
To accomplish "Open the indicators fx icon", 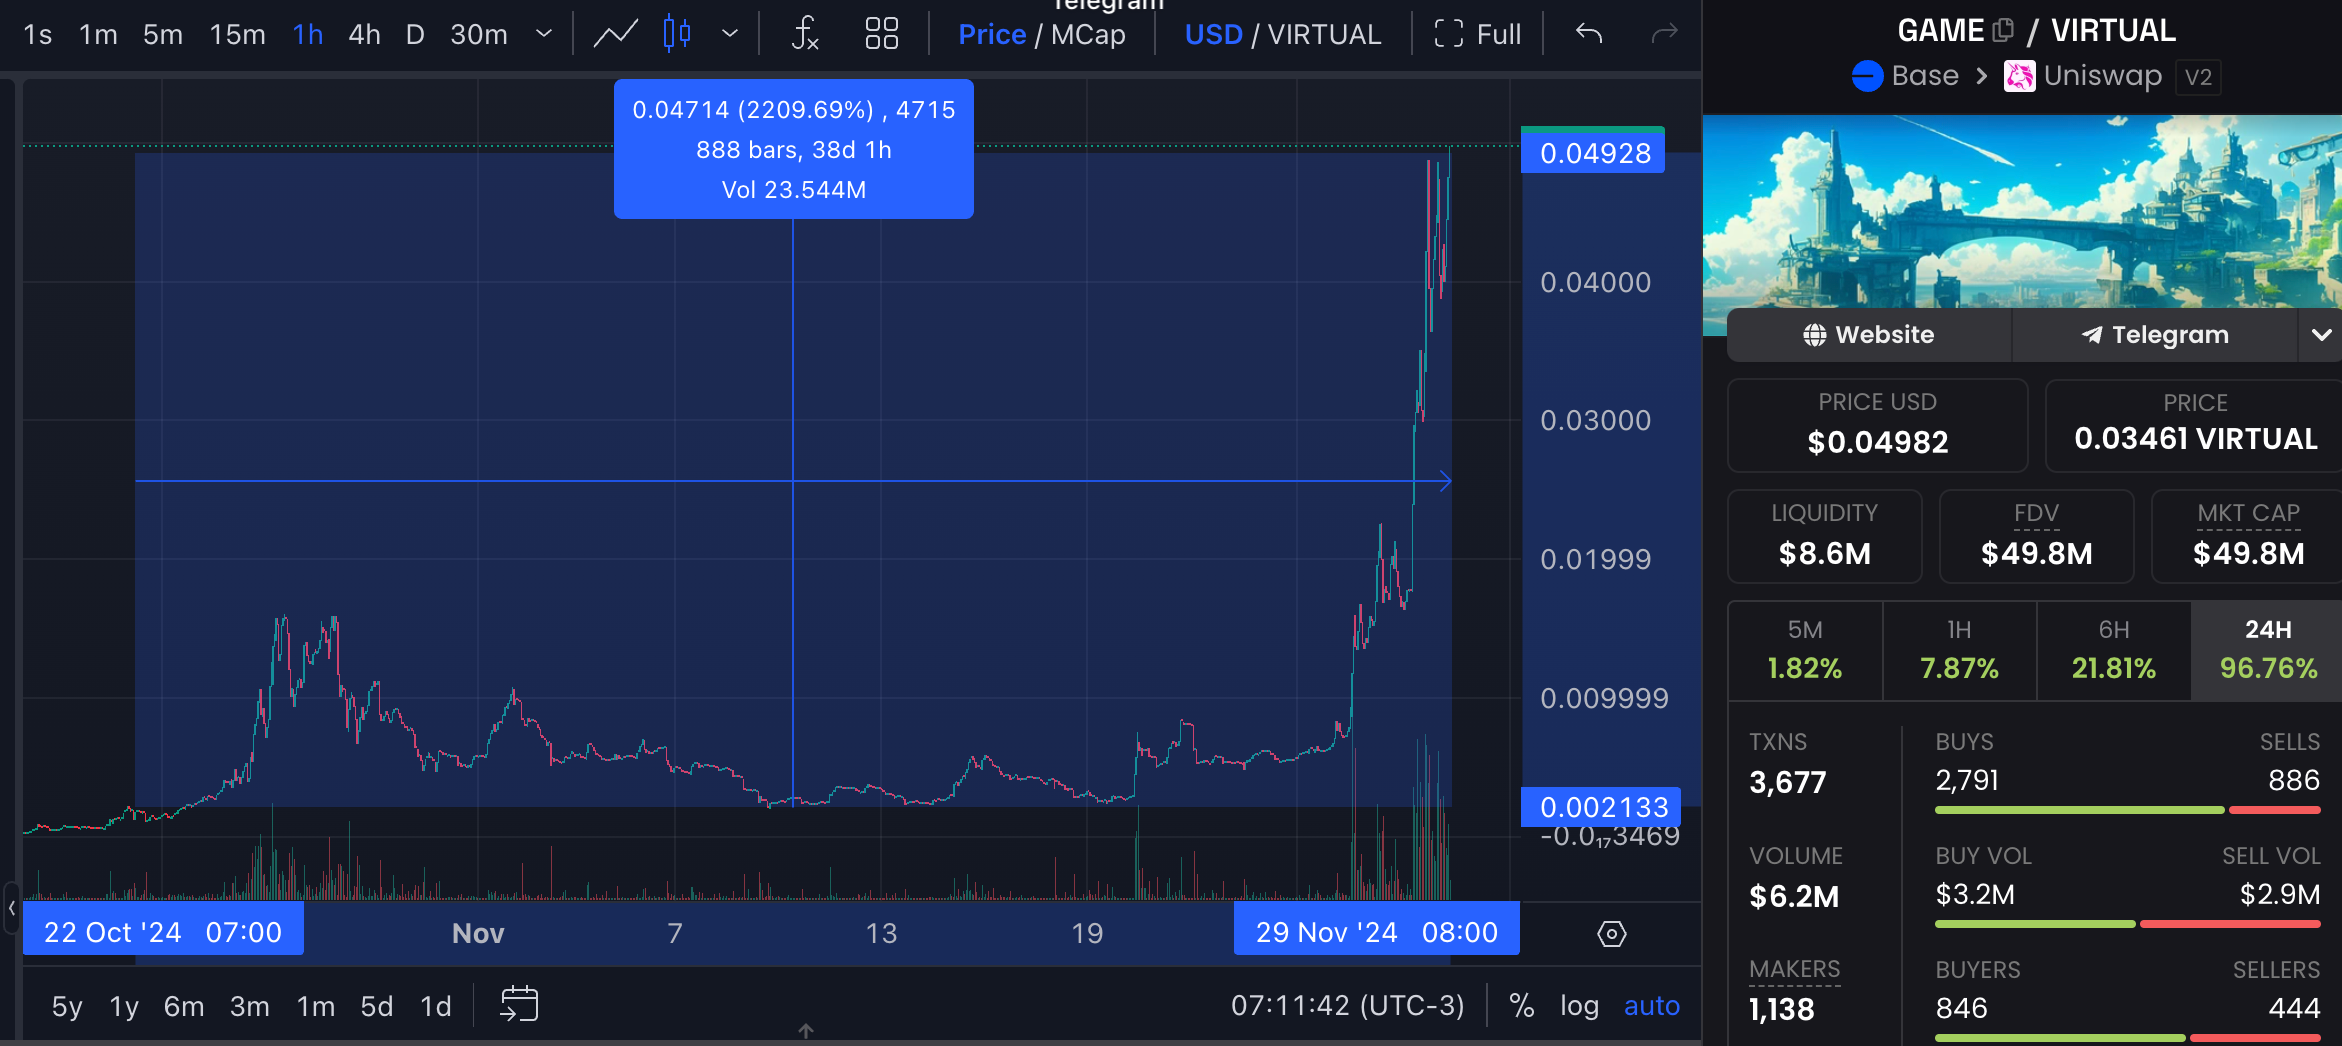I will click(x=805, y=34).
